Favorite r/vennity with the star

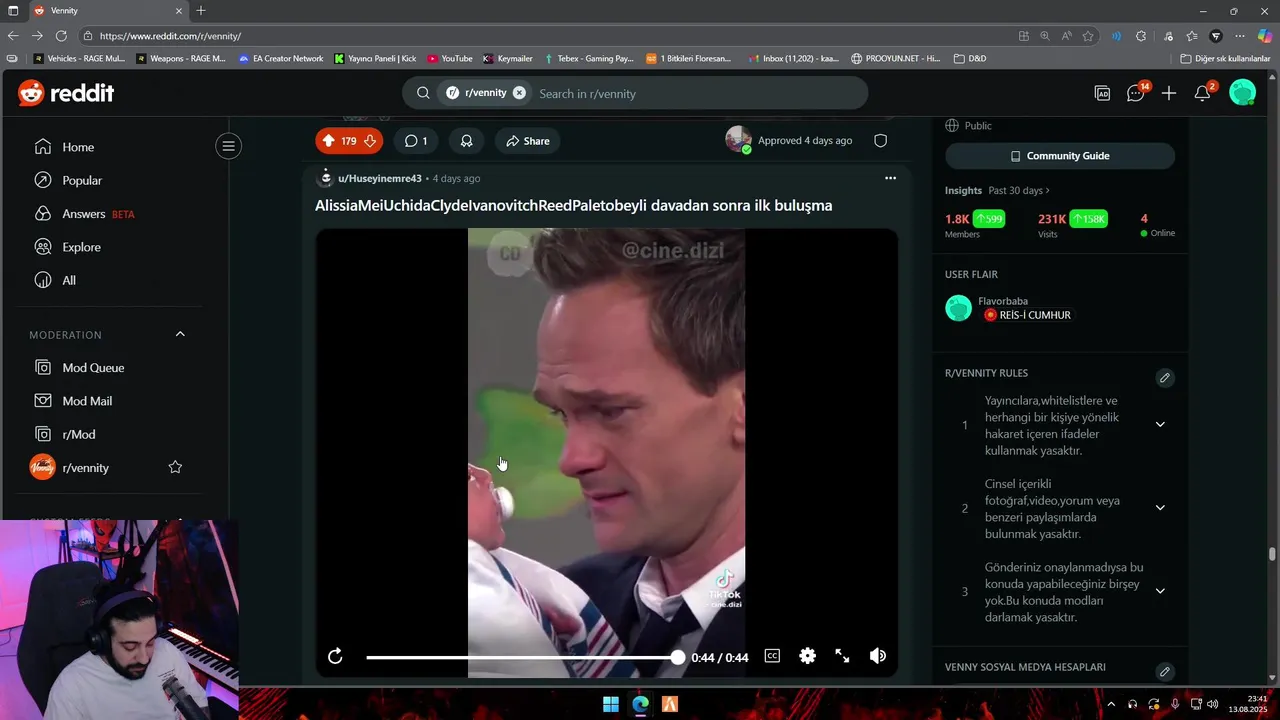tap(175, 467)
